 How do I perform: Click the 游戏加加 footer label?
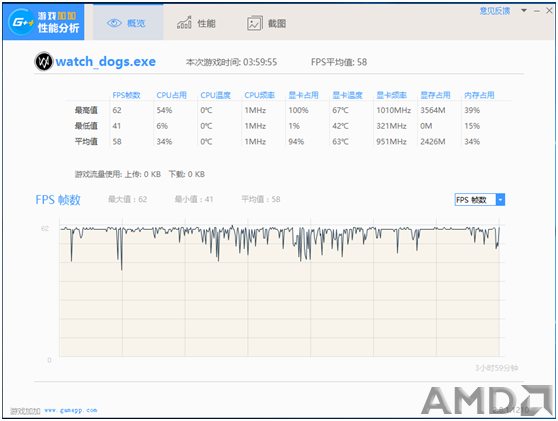(x=25, y=411)
